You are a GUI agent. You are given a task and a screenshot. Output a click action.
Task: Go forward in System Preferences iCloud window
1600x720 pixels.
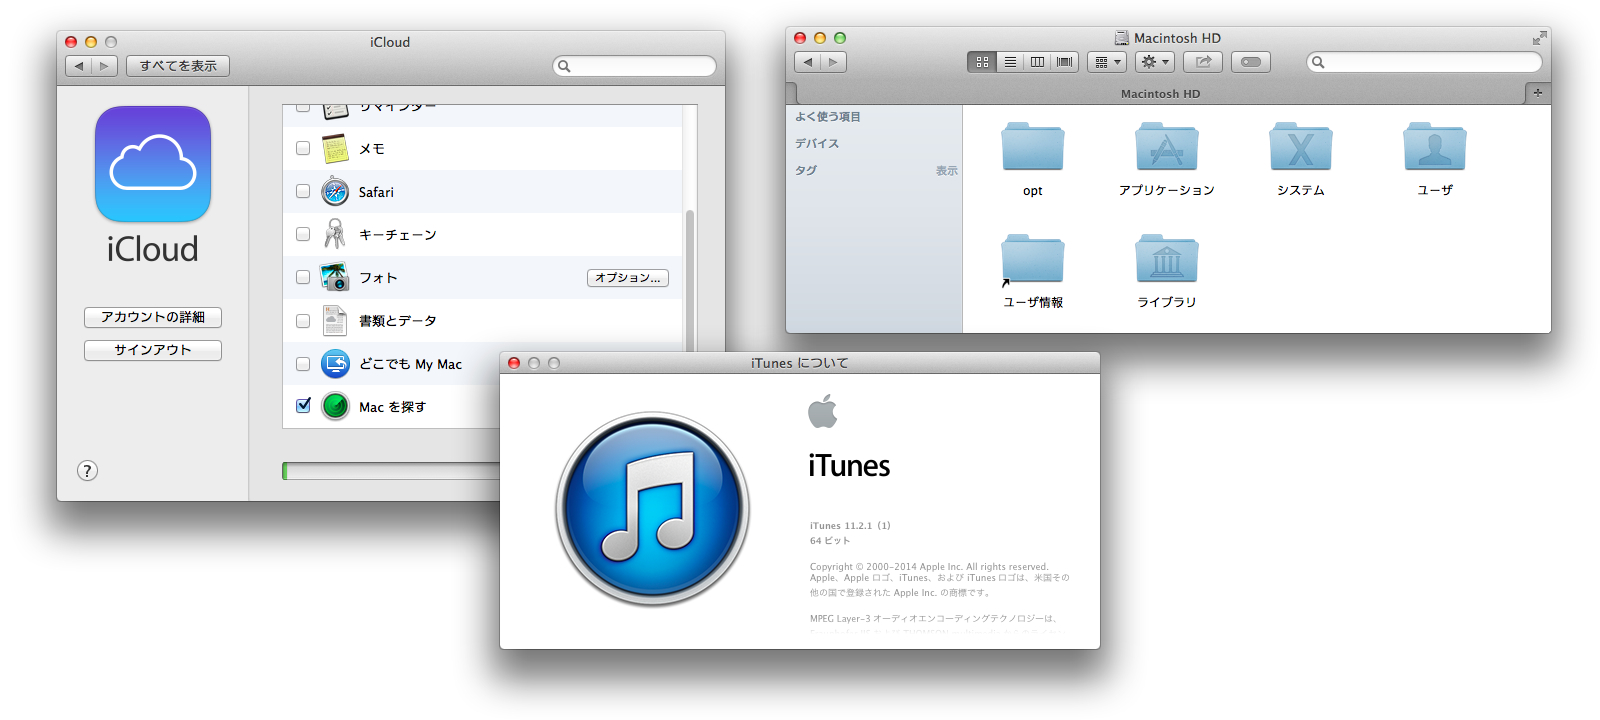click(105, 66)
